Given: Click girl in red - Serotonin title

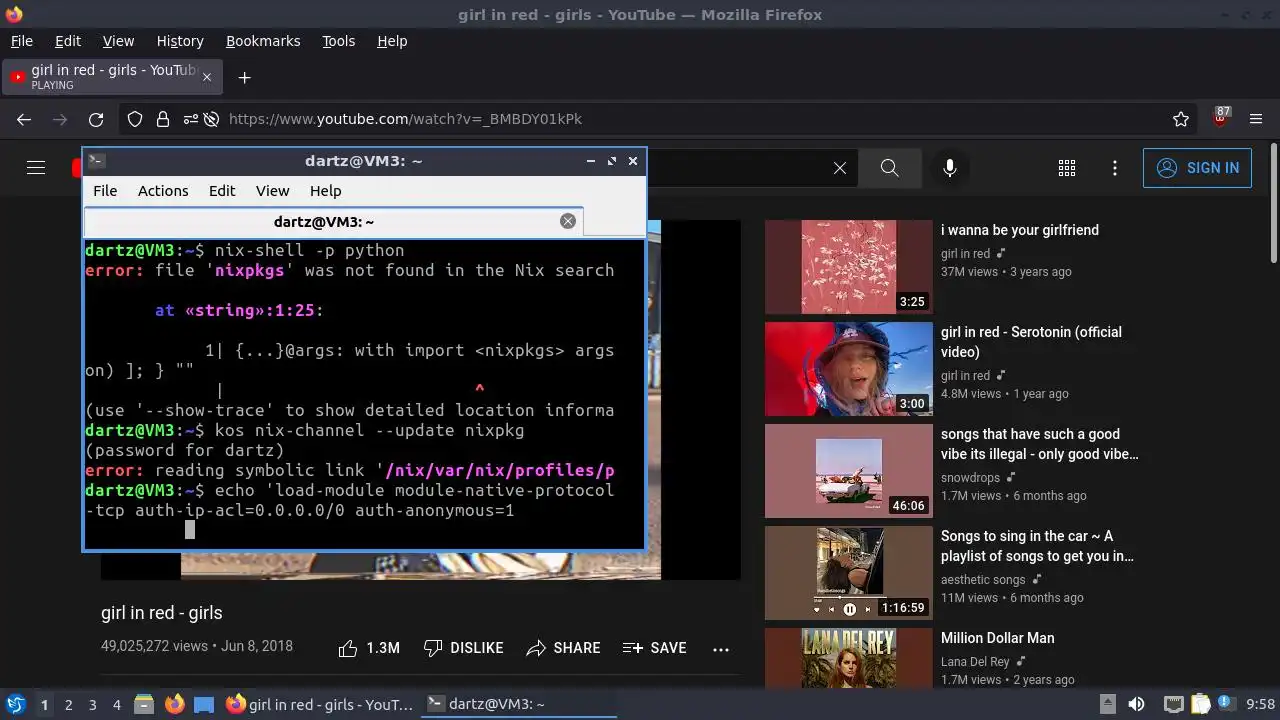Looking at the screenshot, I should [1031, 342].
